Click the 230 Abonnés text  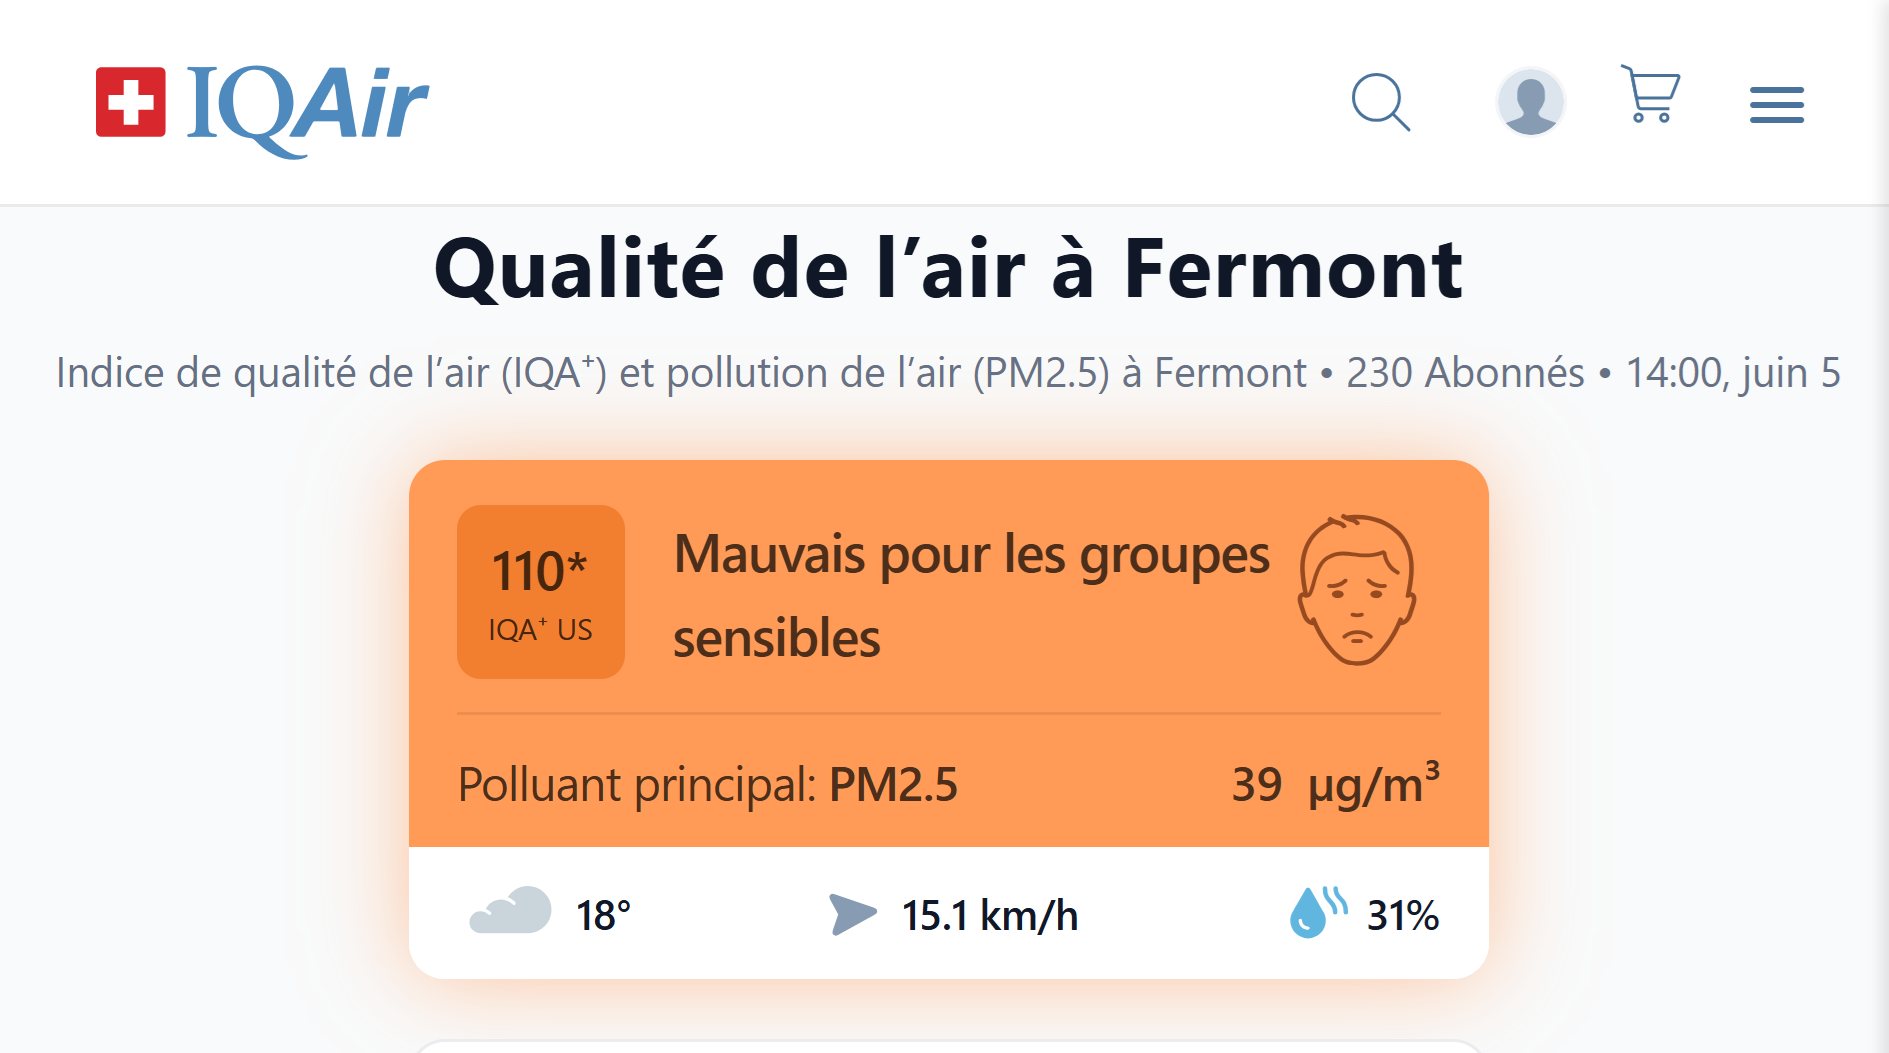click(1465, 373)
